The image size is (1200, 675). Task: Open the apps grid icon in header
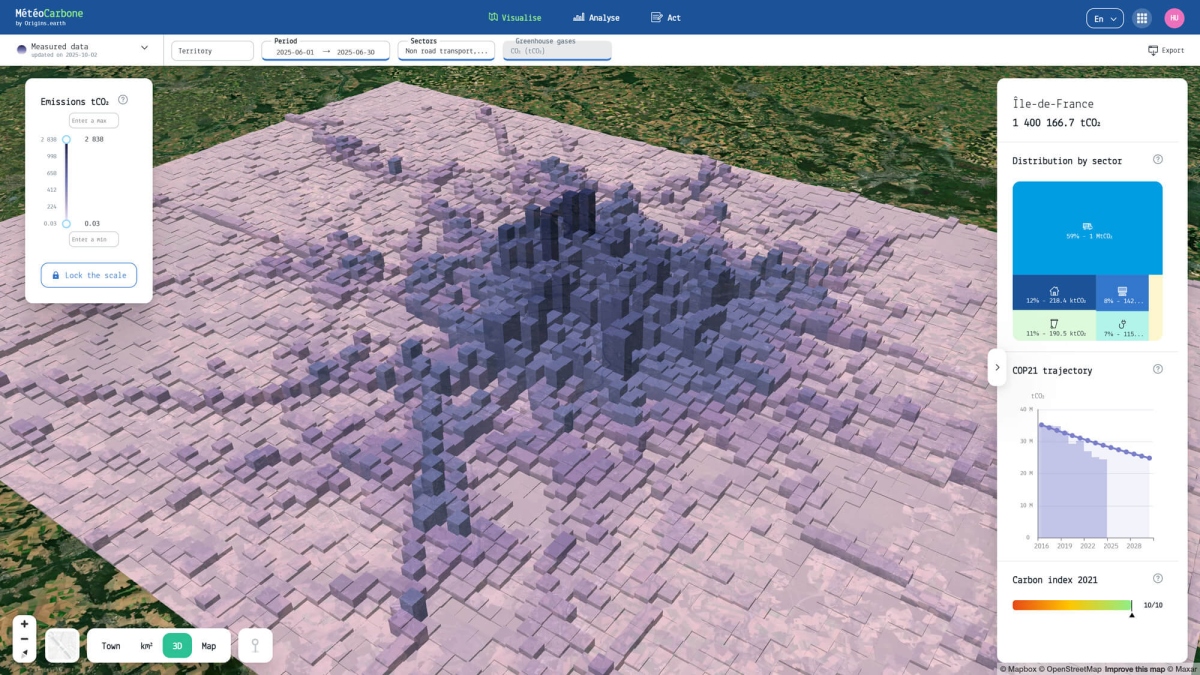click(x=1141, y=17)
